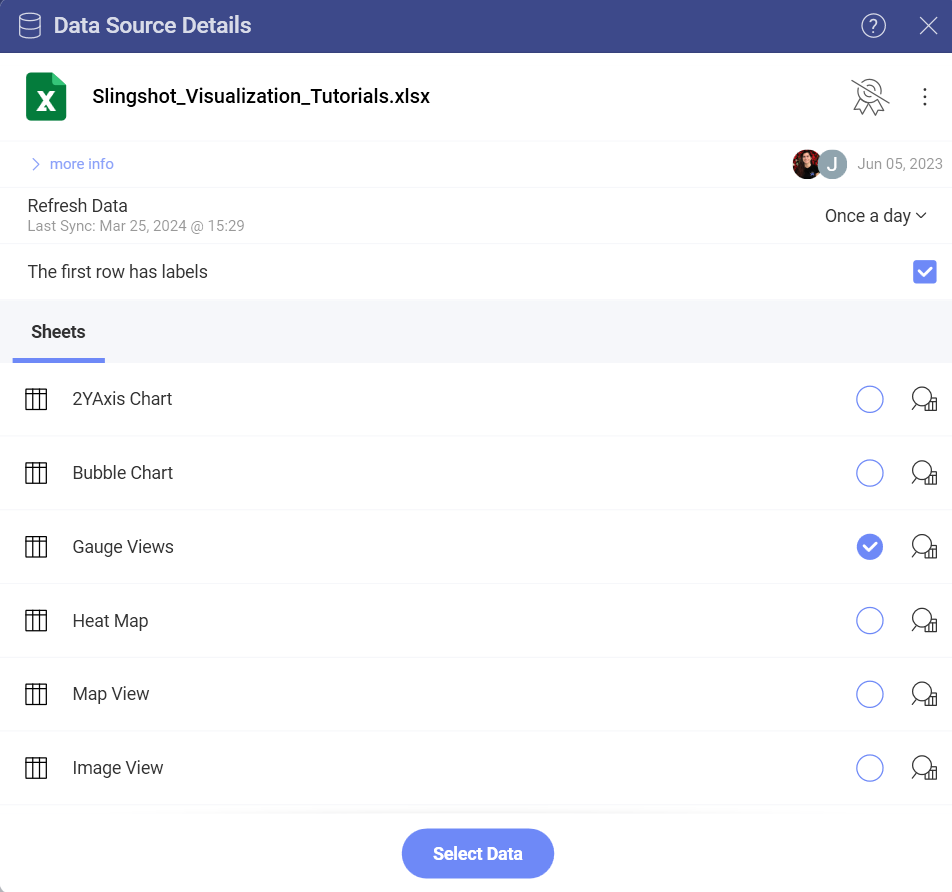
Task: Open the Once a day refresh dropdown
Action: [875, 216]
